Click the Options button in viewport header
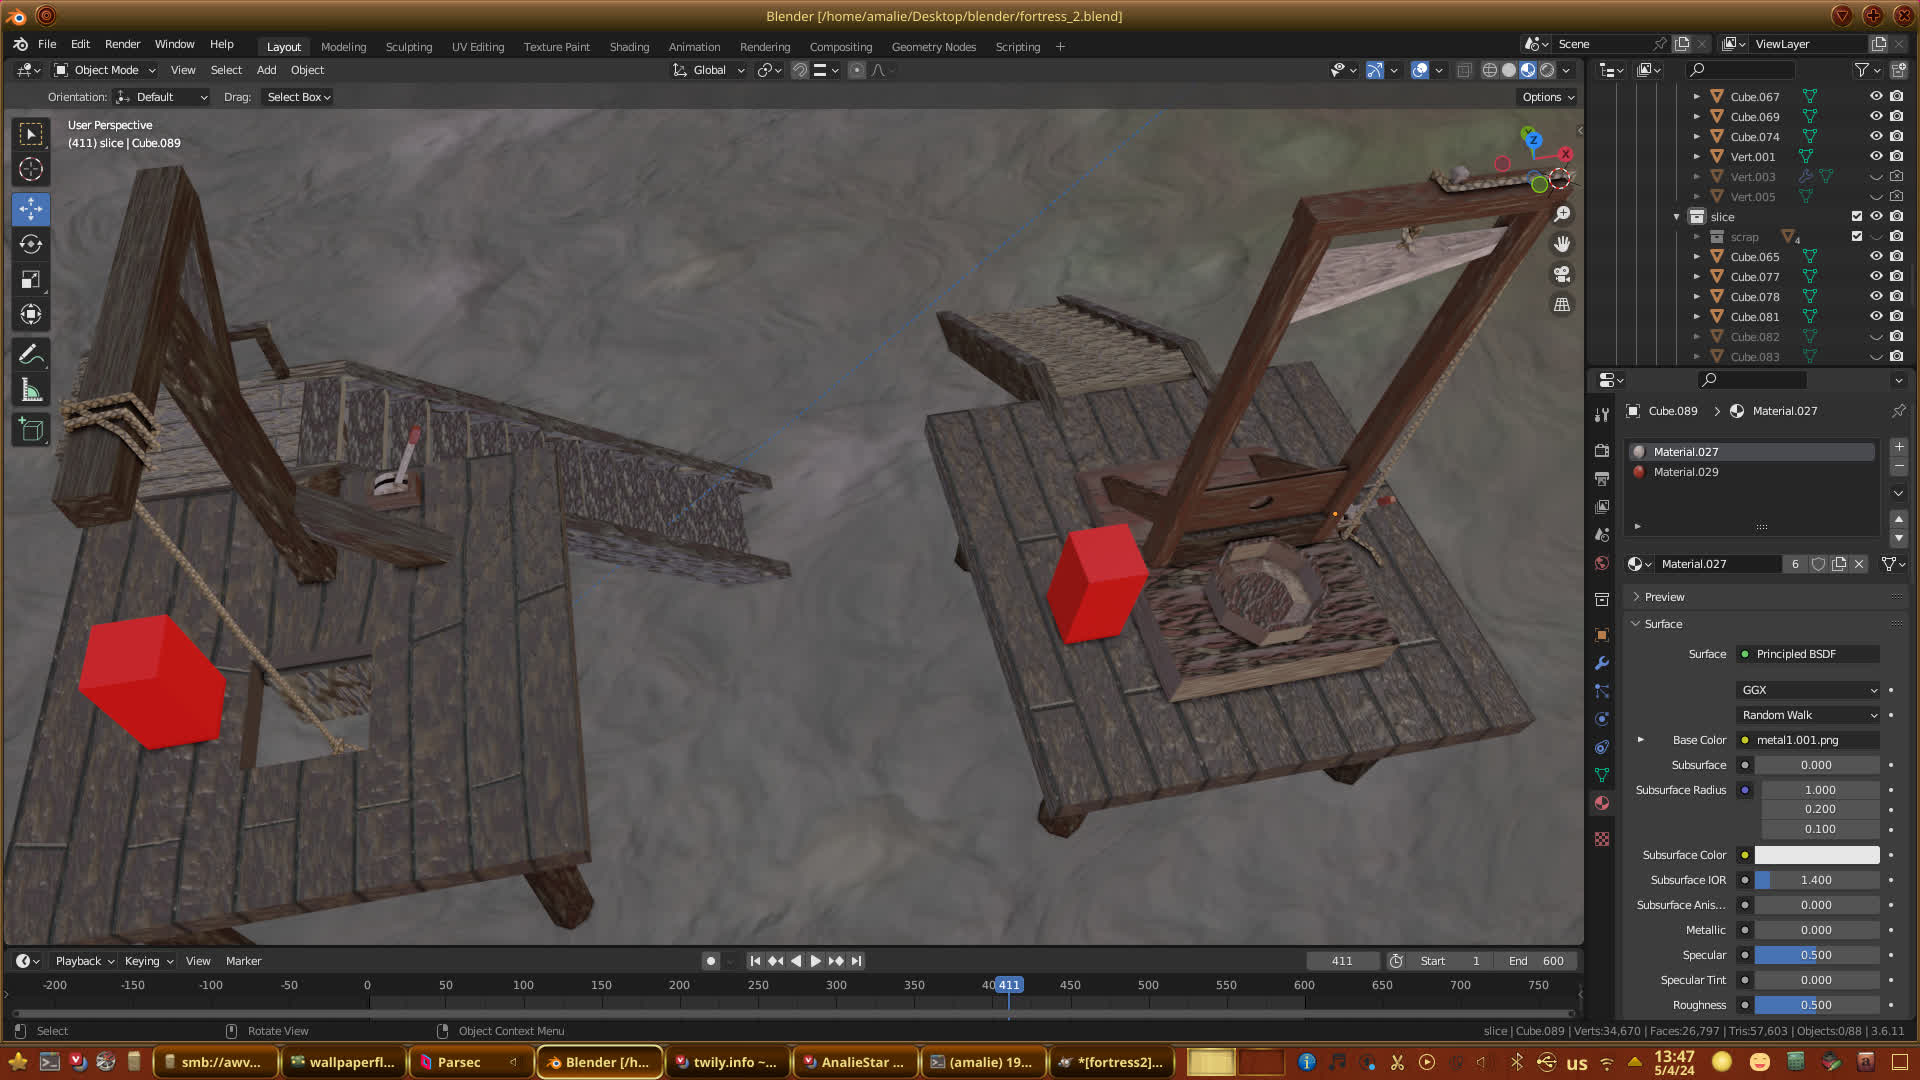This screenshot has height=1080, width=1920. click(x=1548, y=97)
